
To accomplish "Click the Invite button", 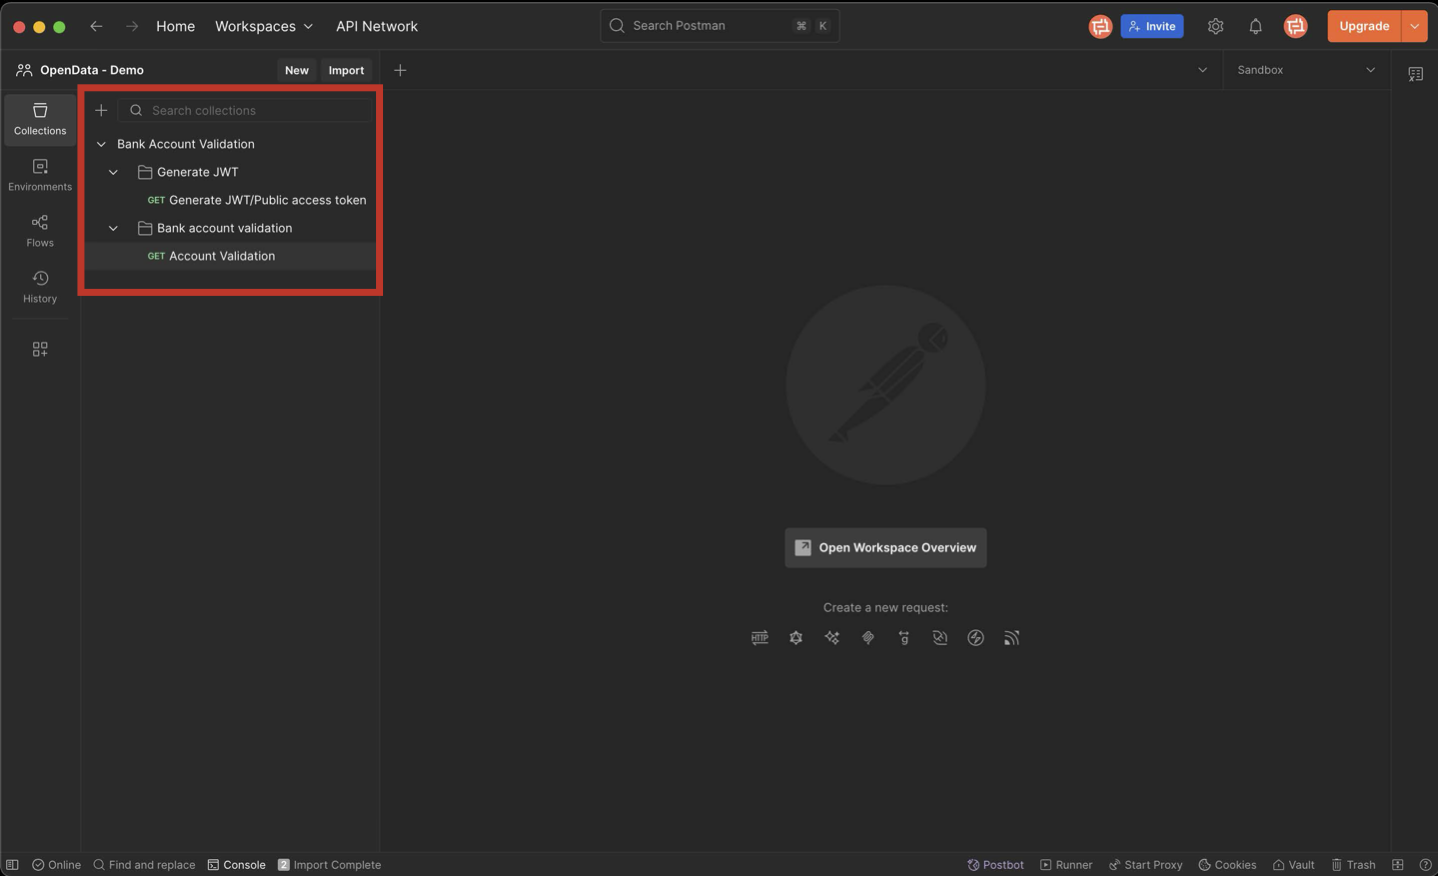I will pyautogui.click(x=1152, y=26).
